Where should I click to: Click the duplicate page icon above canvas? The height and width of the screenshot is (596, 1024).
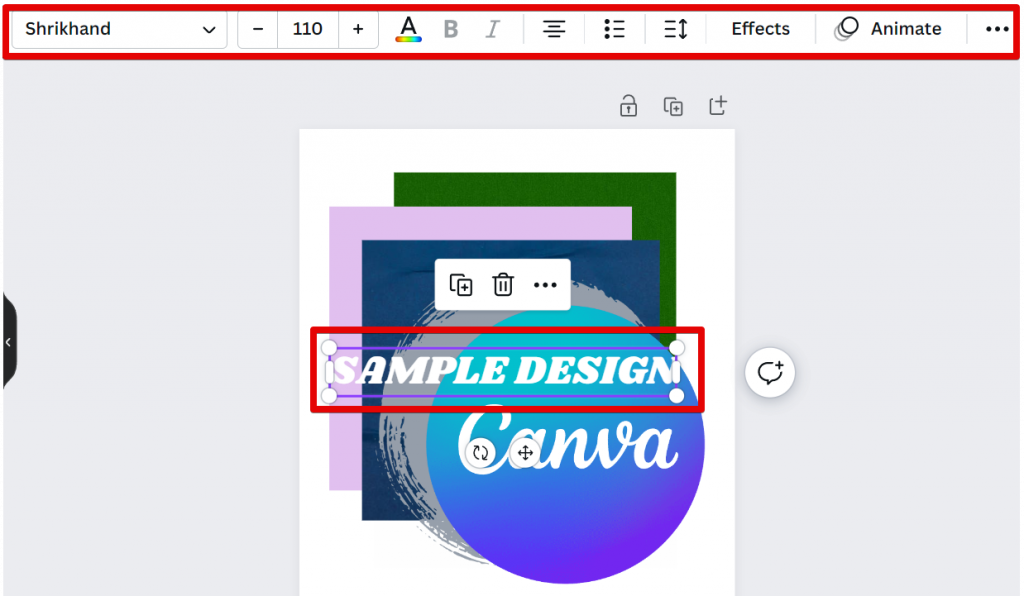(x=673, y=105)
